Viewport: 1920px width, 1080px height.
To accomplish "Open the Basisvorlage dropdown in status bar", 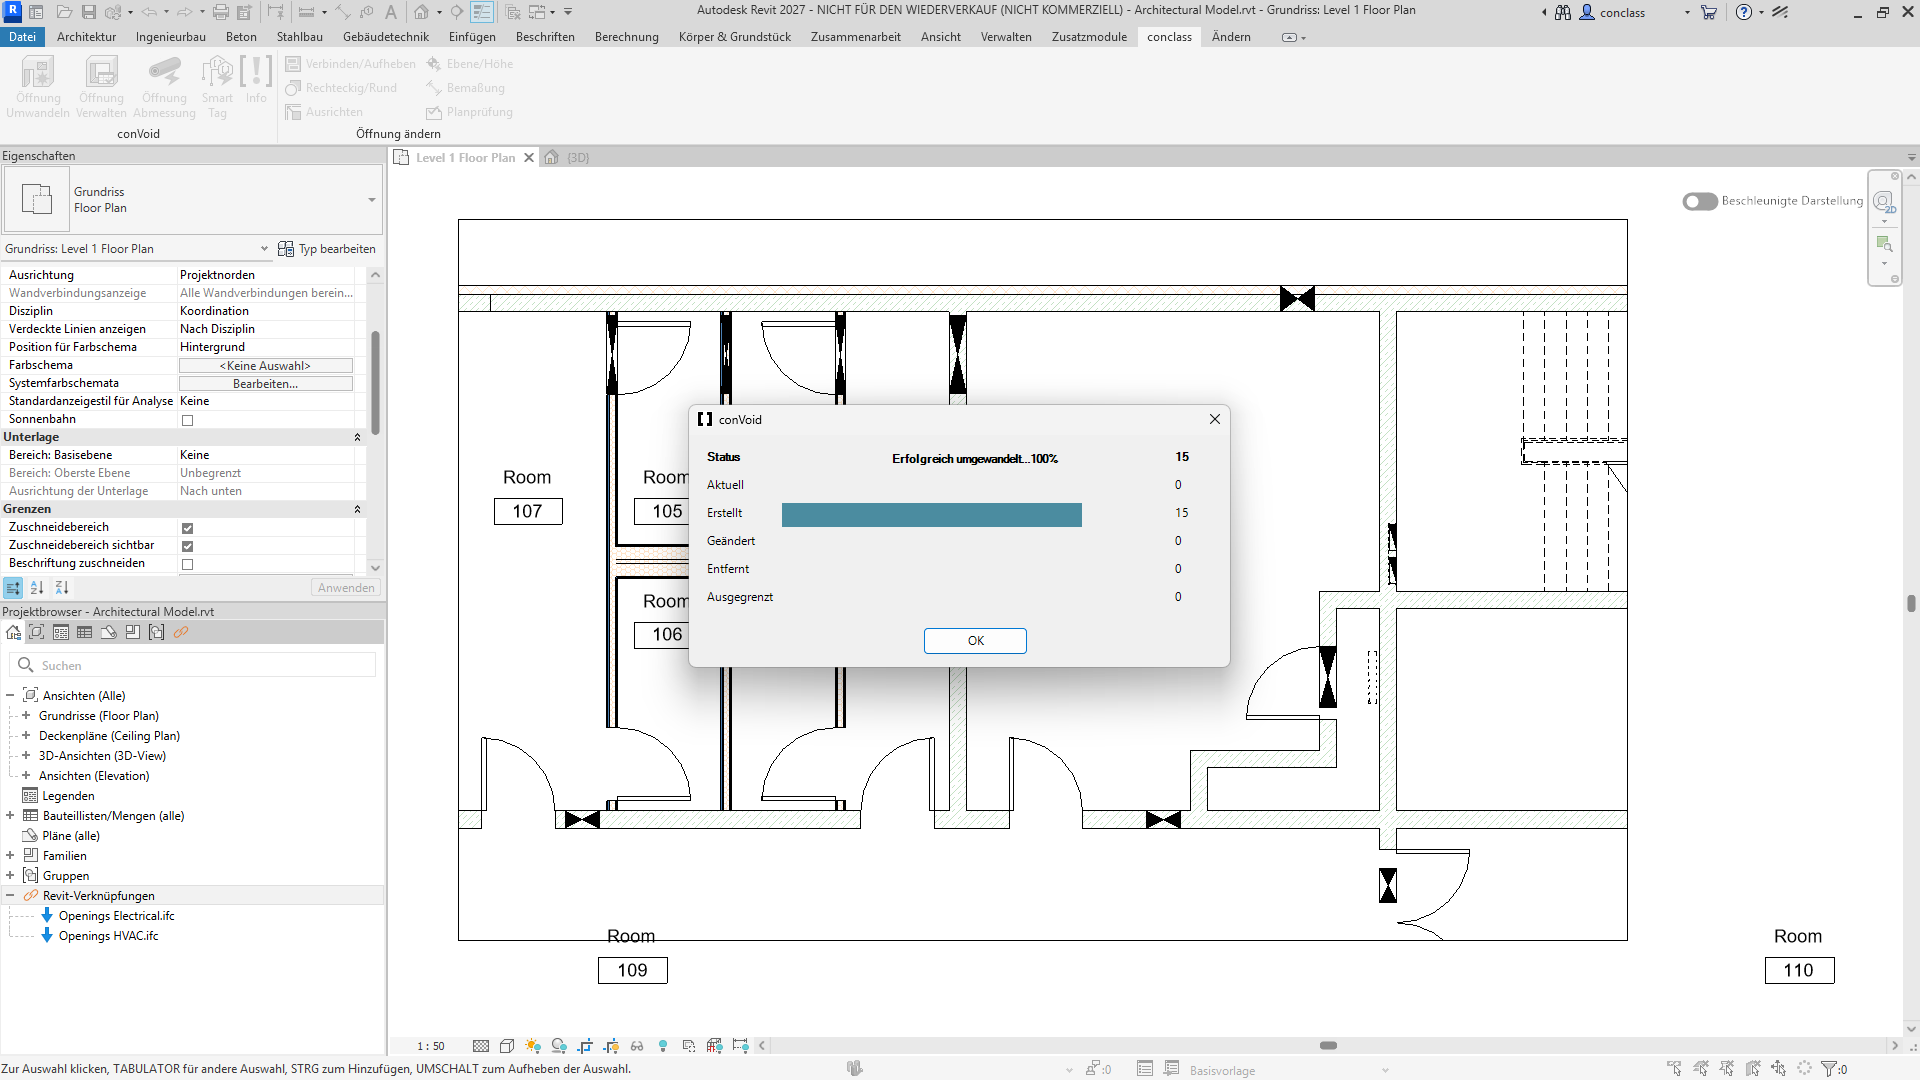I will pos(1385,1070).
